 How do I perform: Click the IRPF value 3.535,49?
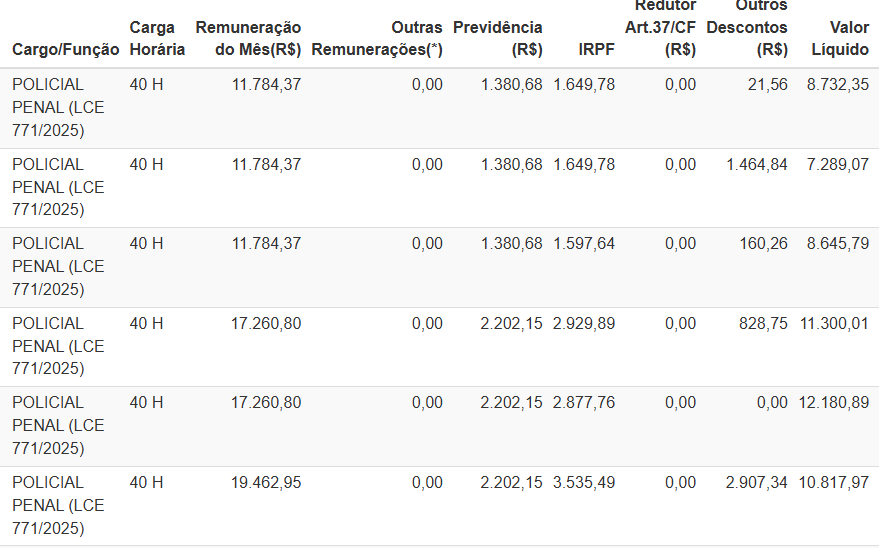pyautogui.click(x=584, y=482)
